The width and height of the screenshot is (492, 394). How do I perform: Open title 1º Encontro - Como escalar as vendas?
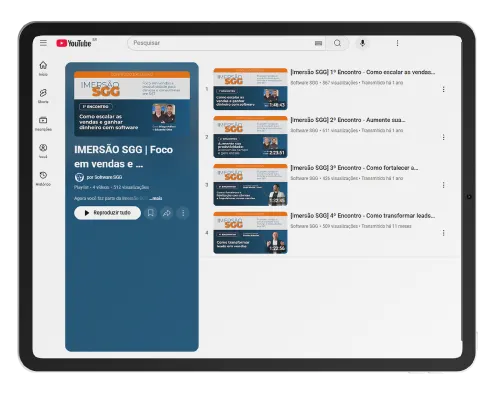pos(363,72)
